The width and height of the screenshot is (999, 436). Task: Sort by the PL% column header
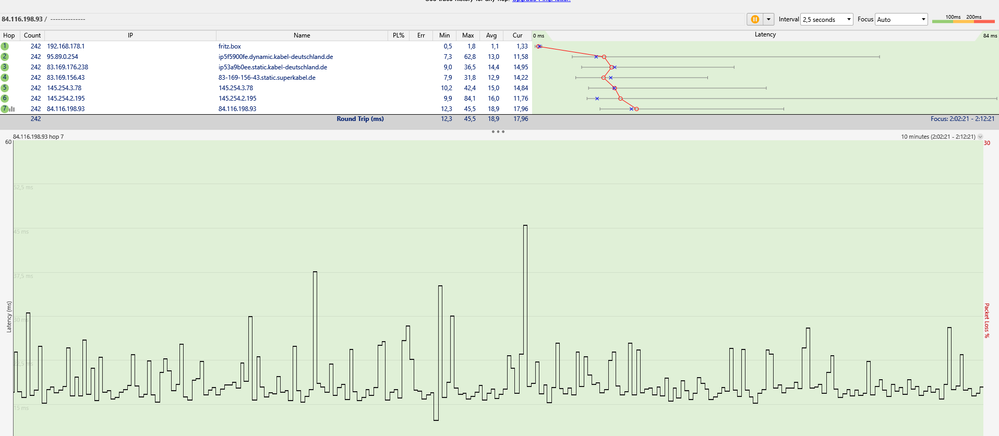pyautogui.click(x=399, y=35)
